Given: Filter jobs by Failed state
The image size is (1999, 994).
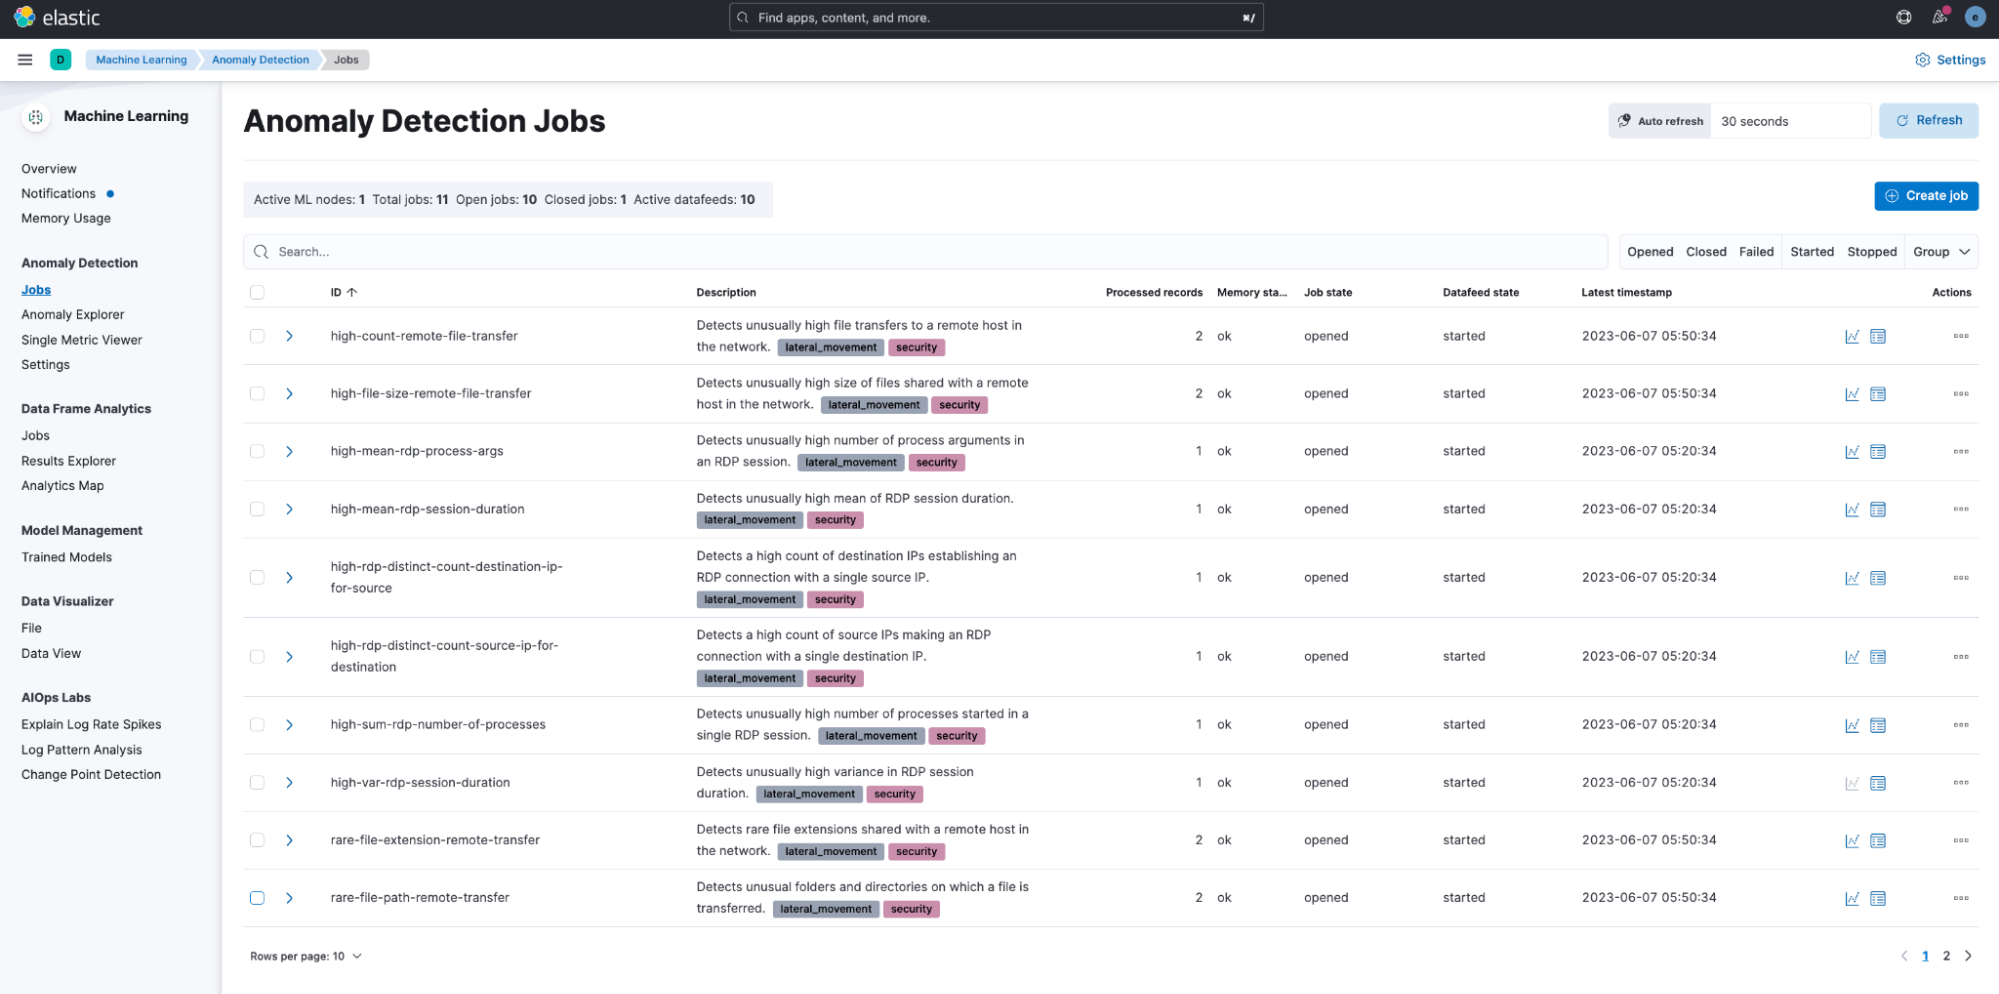Looking at the screenshot, I should point(1756,252).
